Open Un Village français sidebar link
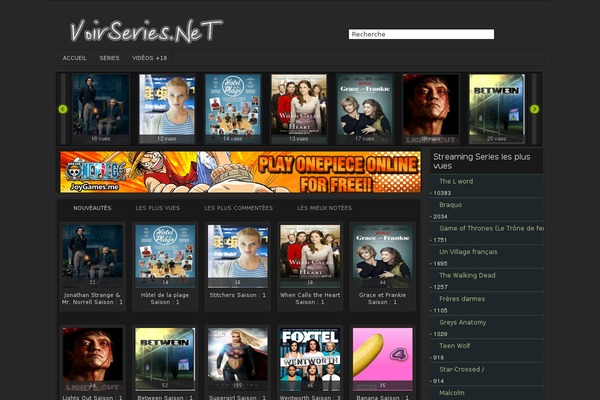600x400 pixels. pos(468,251)
